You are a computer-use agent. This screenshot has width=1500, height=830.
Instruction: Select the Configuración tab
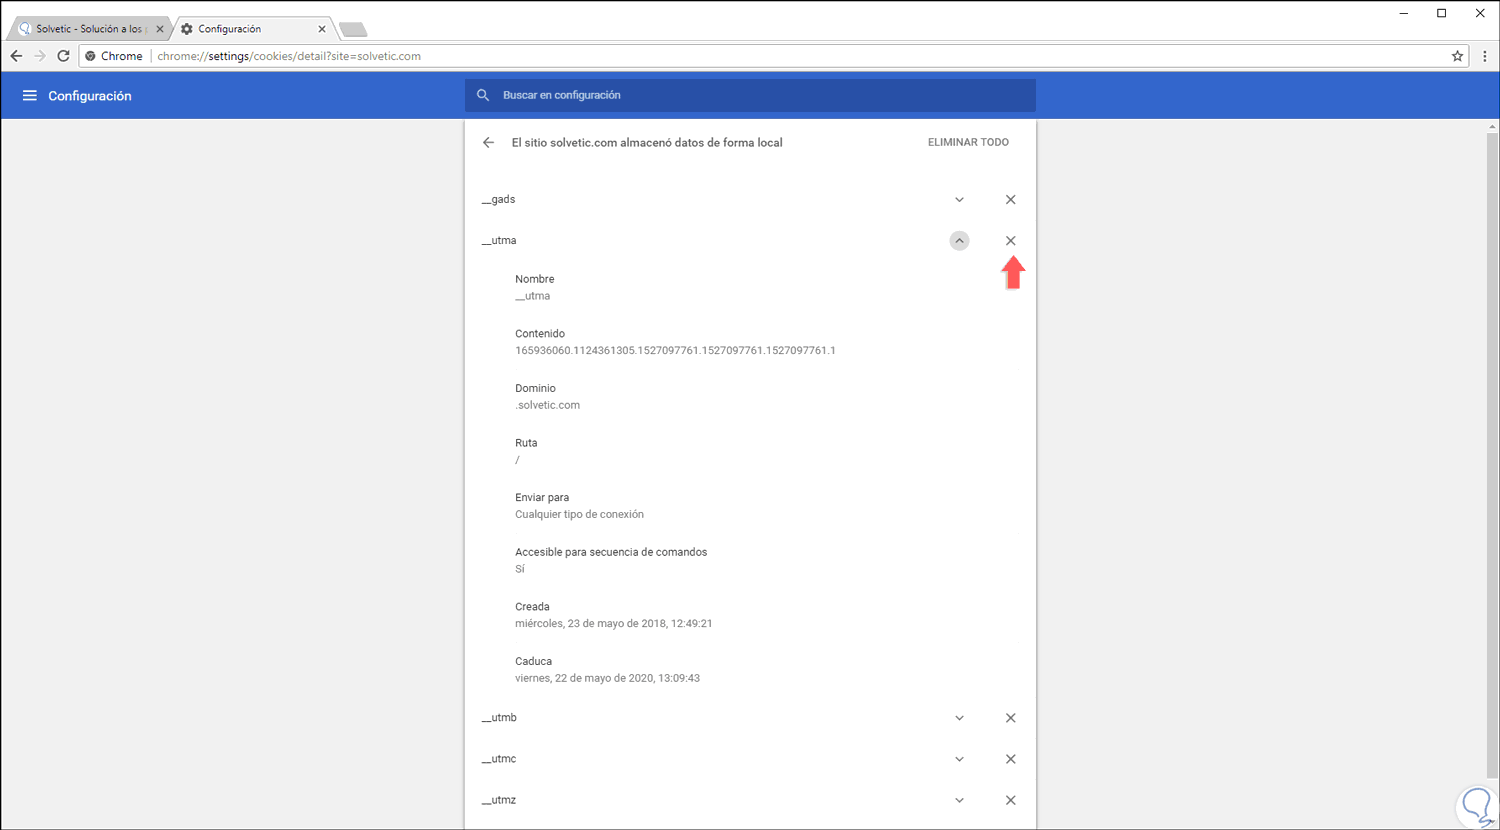point(254,29)
